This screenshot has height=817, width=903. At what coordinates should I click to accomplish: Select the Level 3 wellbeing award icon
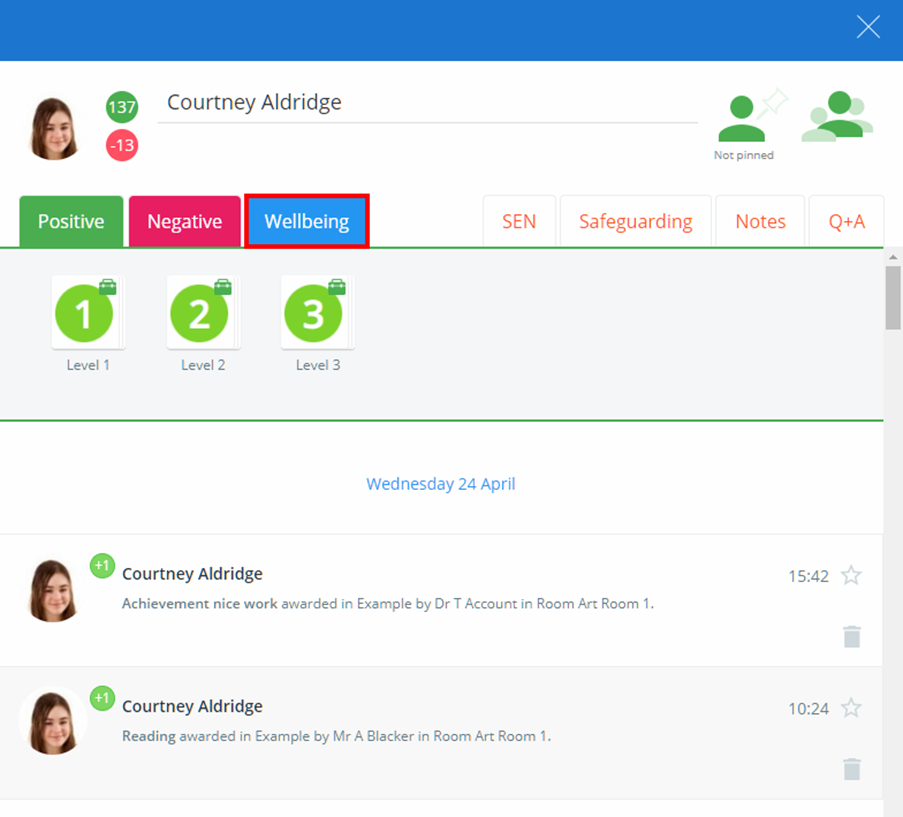click(x=317, y=311)
